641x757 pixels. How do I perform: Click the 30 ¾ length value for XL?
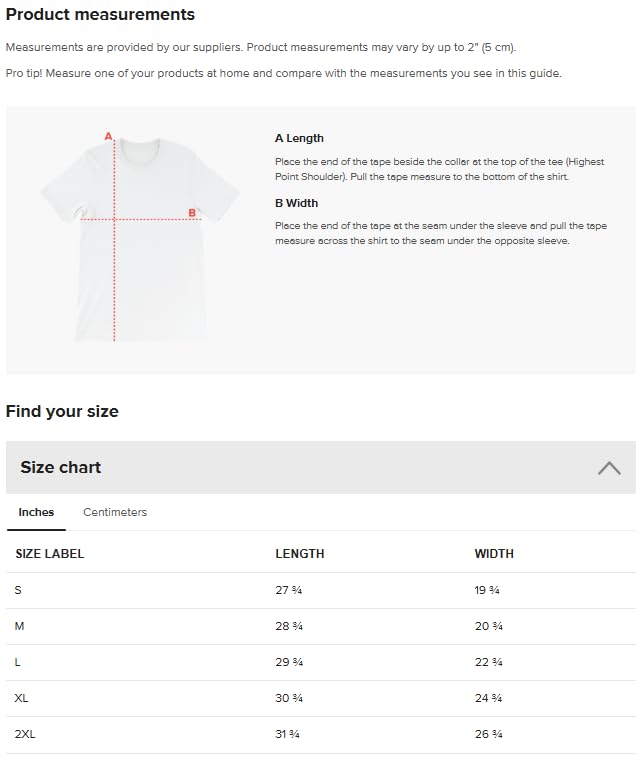coord(289,698)
